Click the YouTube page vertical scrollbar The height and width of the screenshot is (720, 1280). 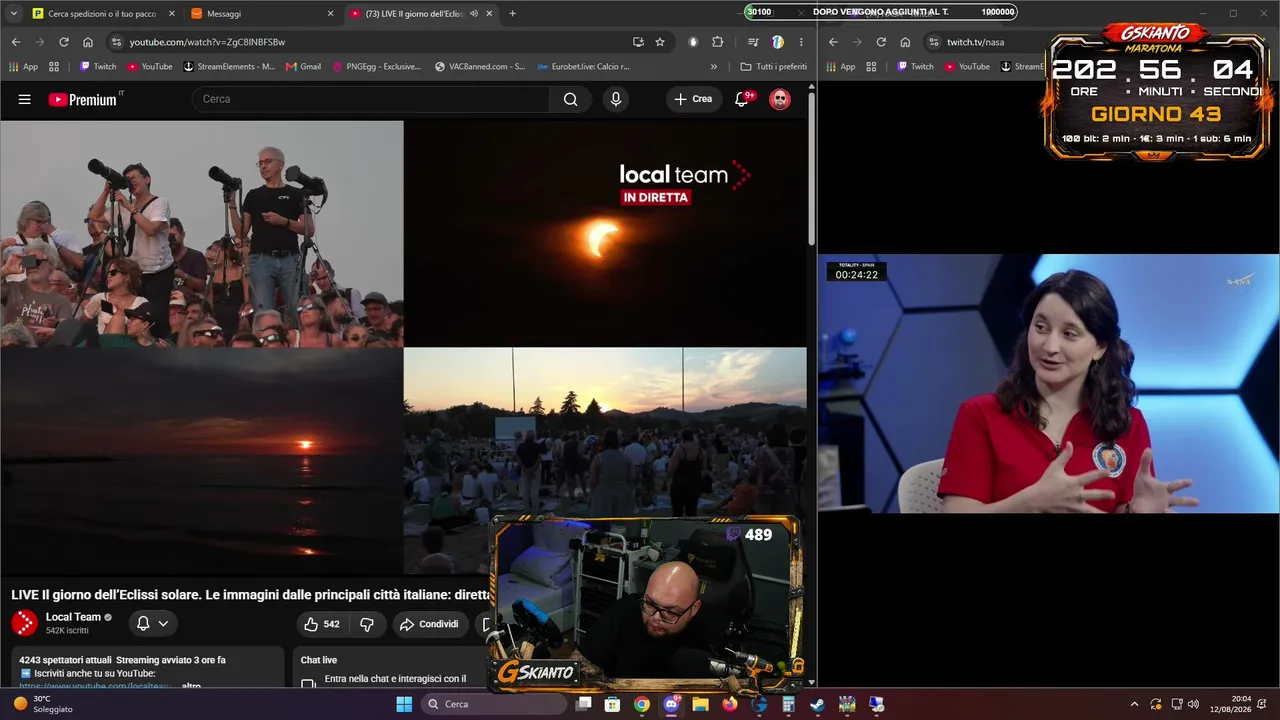812,168
